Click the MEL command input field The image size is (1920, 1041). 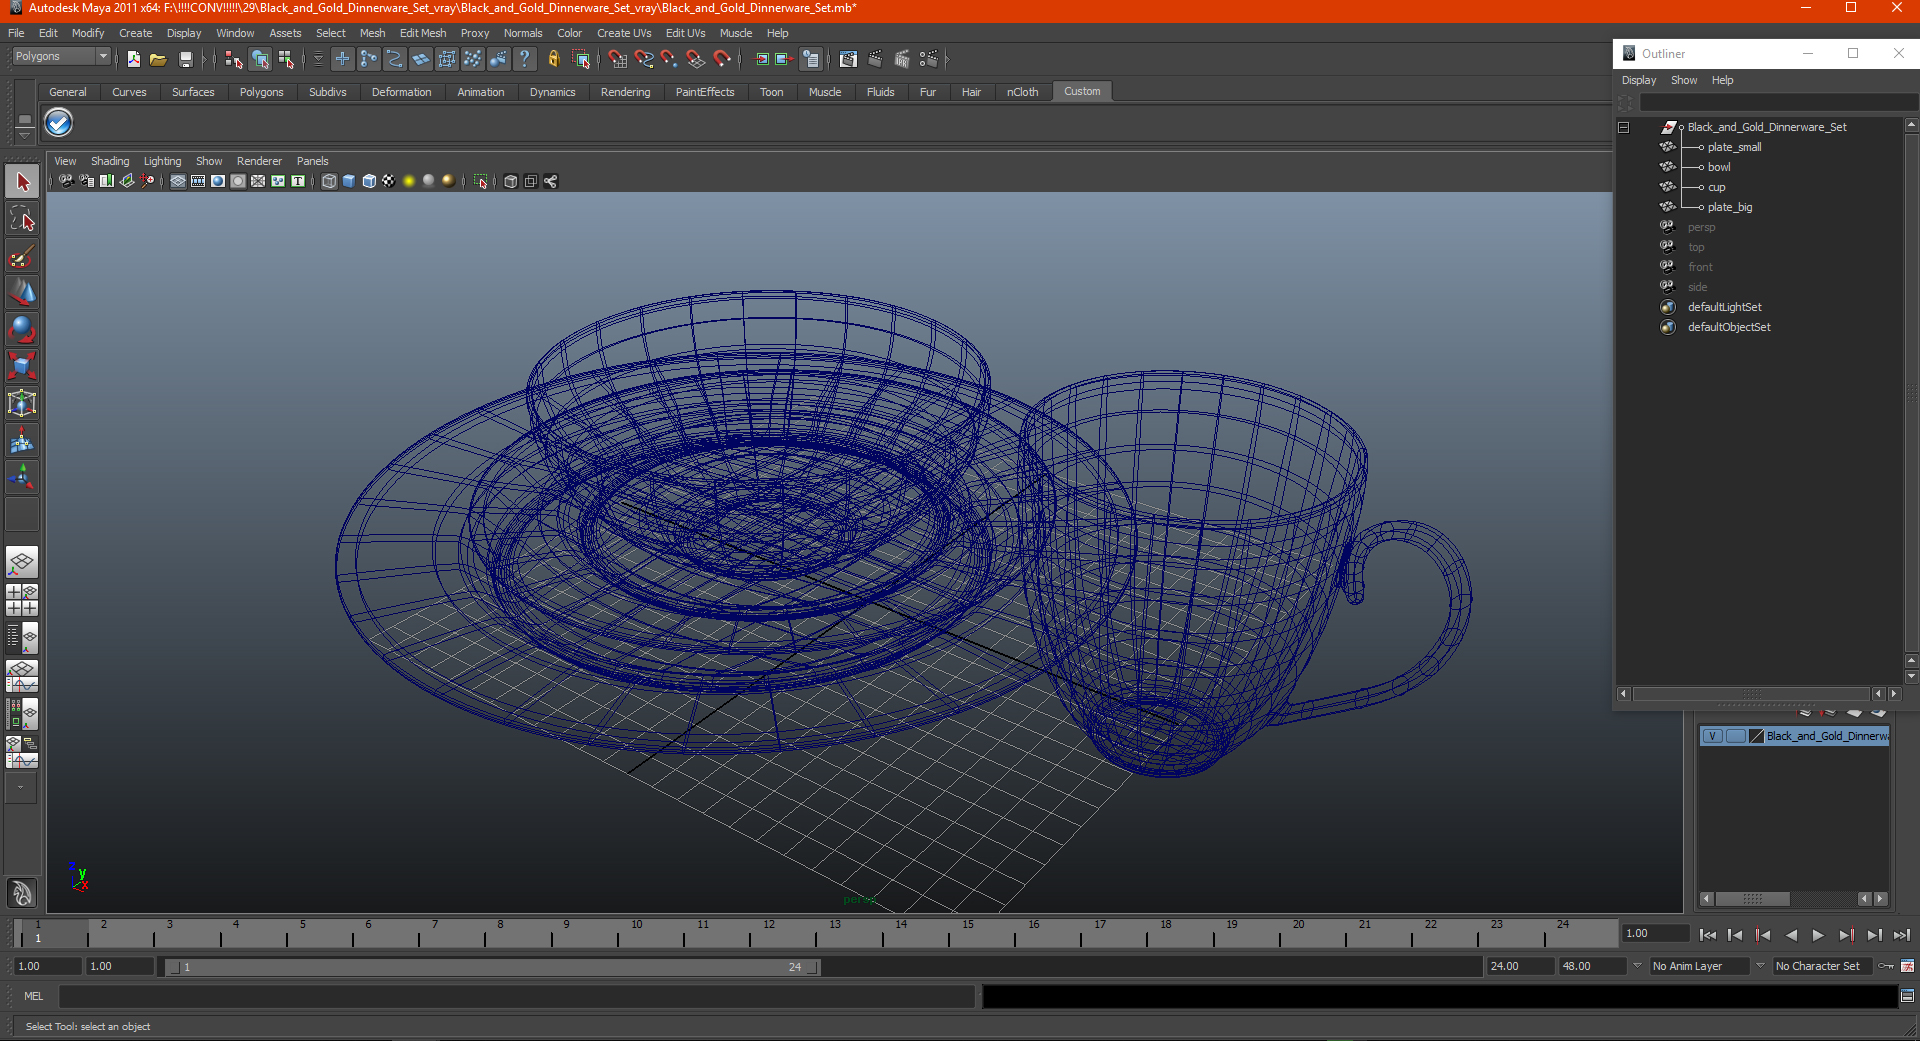(x=516, y=996)
